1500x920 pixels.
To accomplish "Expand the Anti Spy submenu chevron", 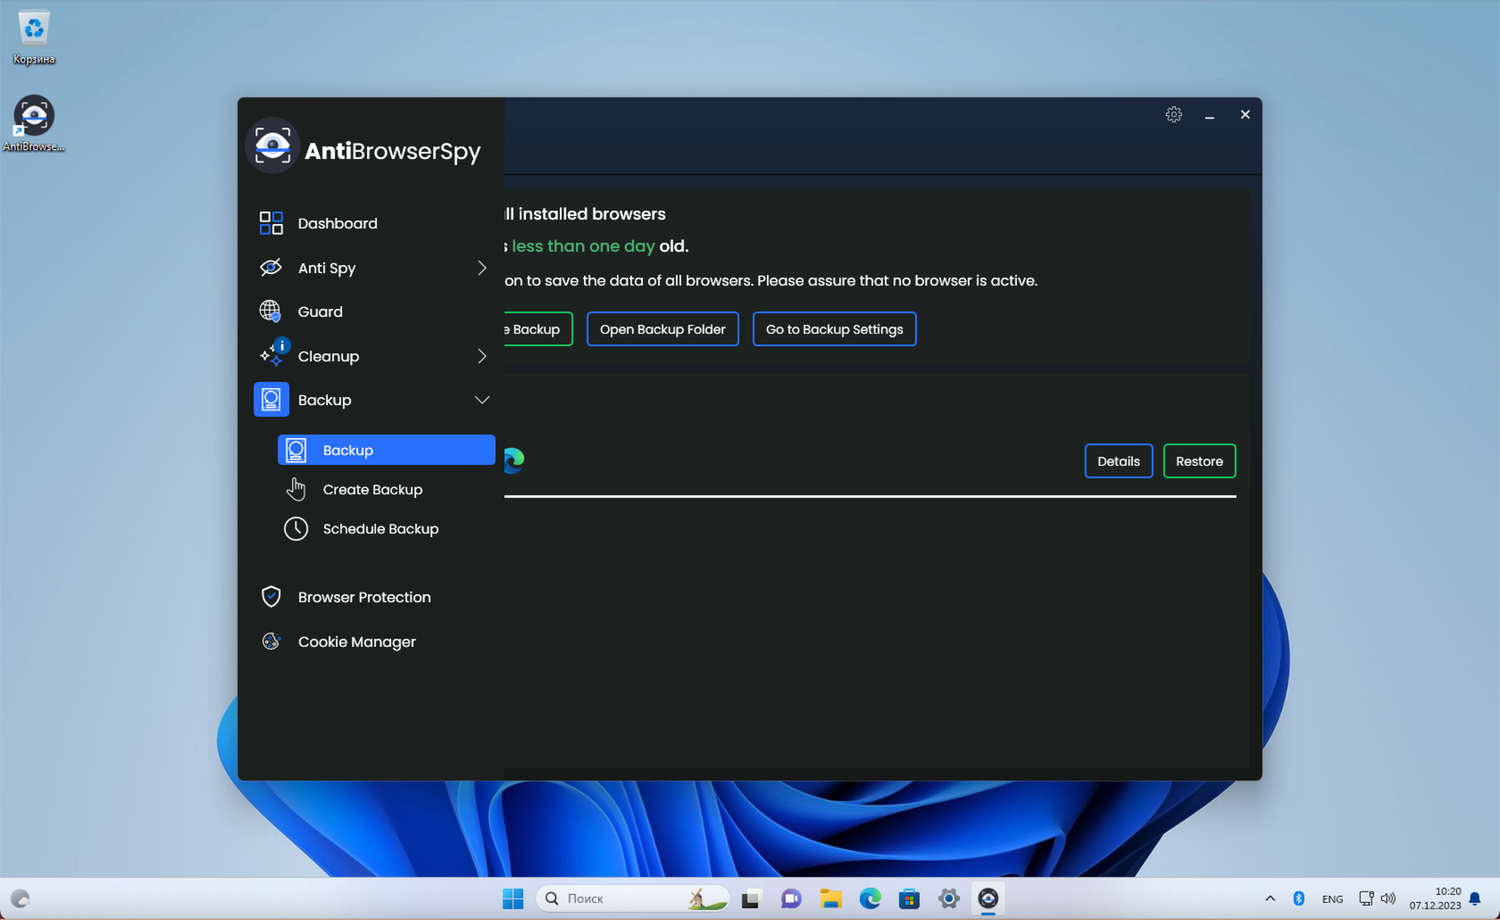I will [x=481, y=268].
